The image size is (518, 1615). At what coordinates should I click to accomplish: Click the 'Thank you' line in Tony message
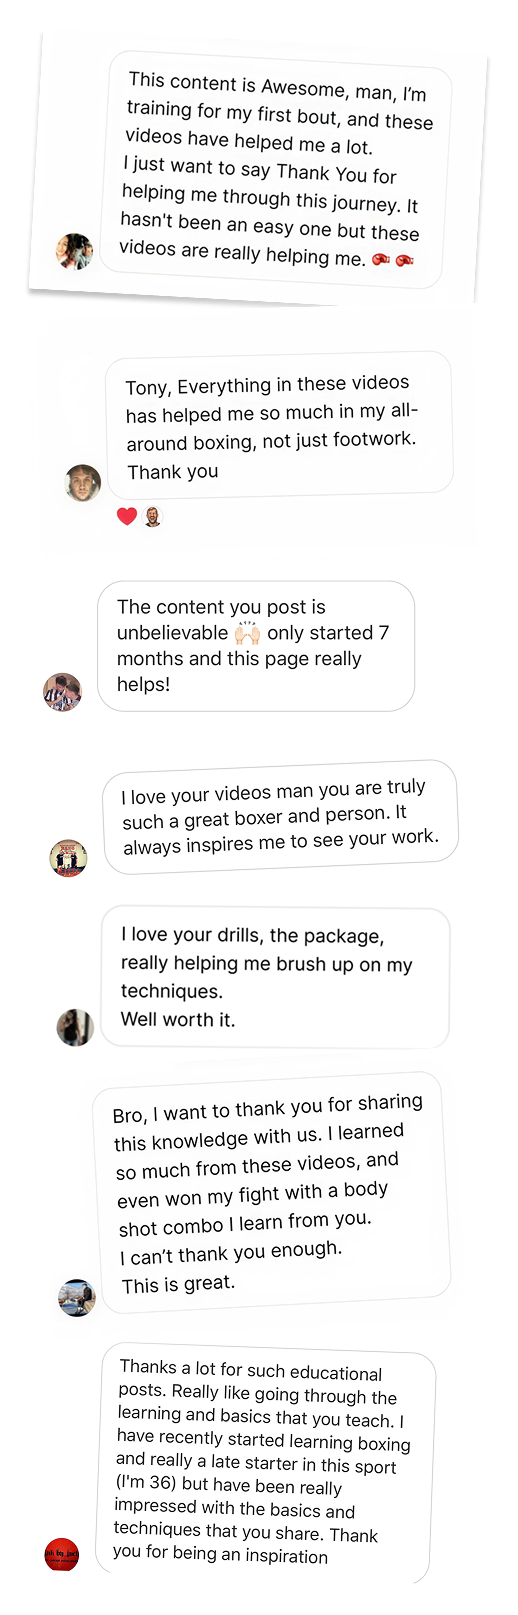click(x=173, y=472)
